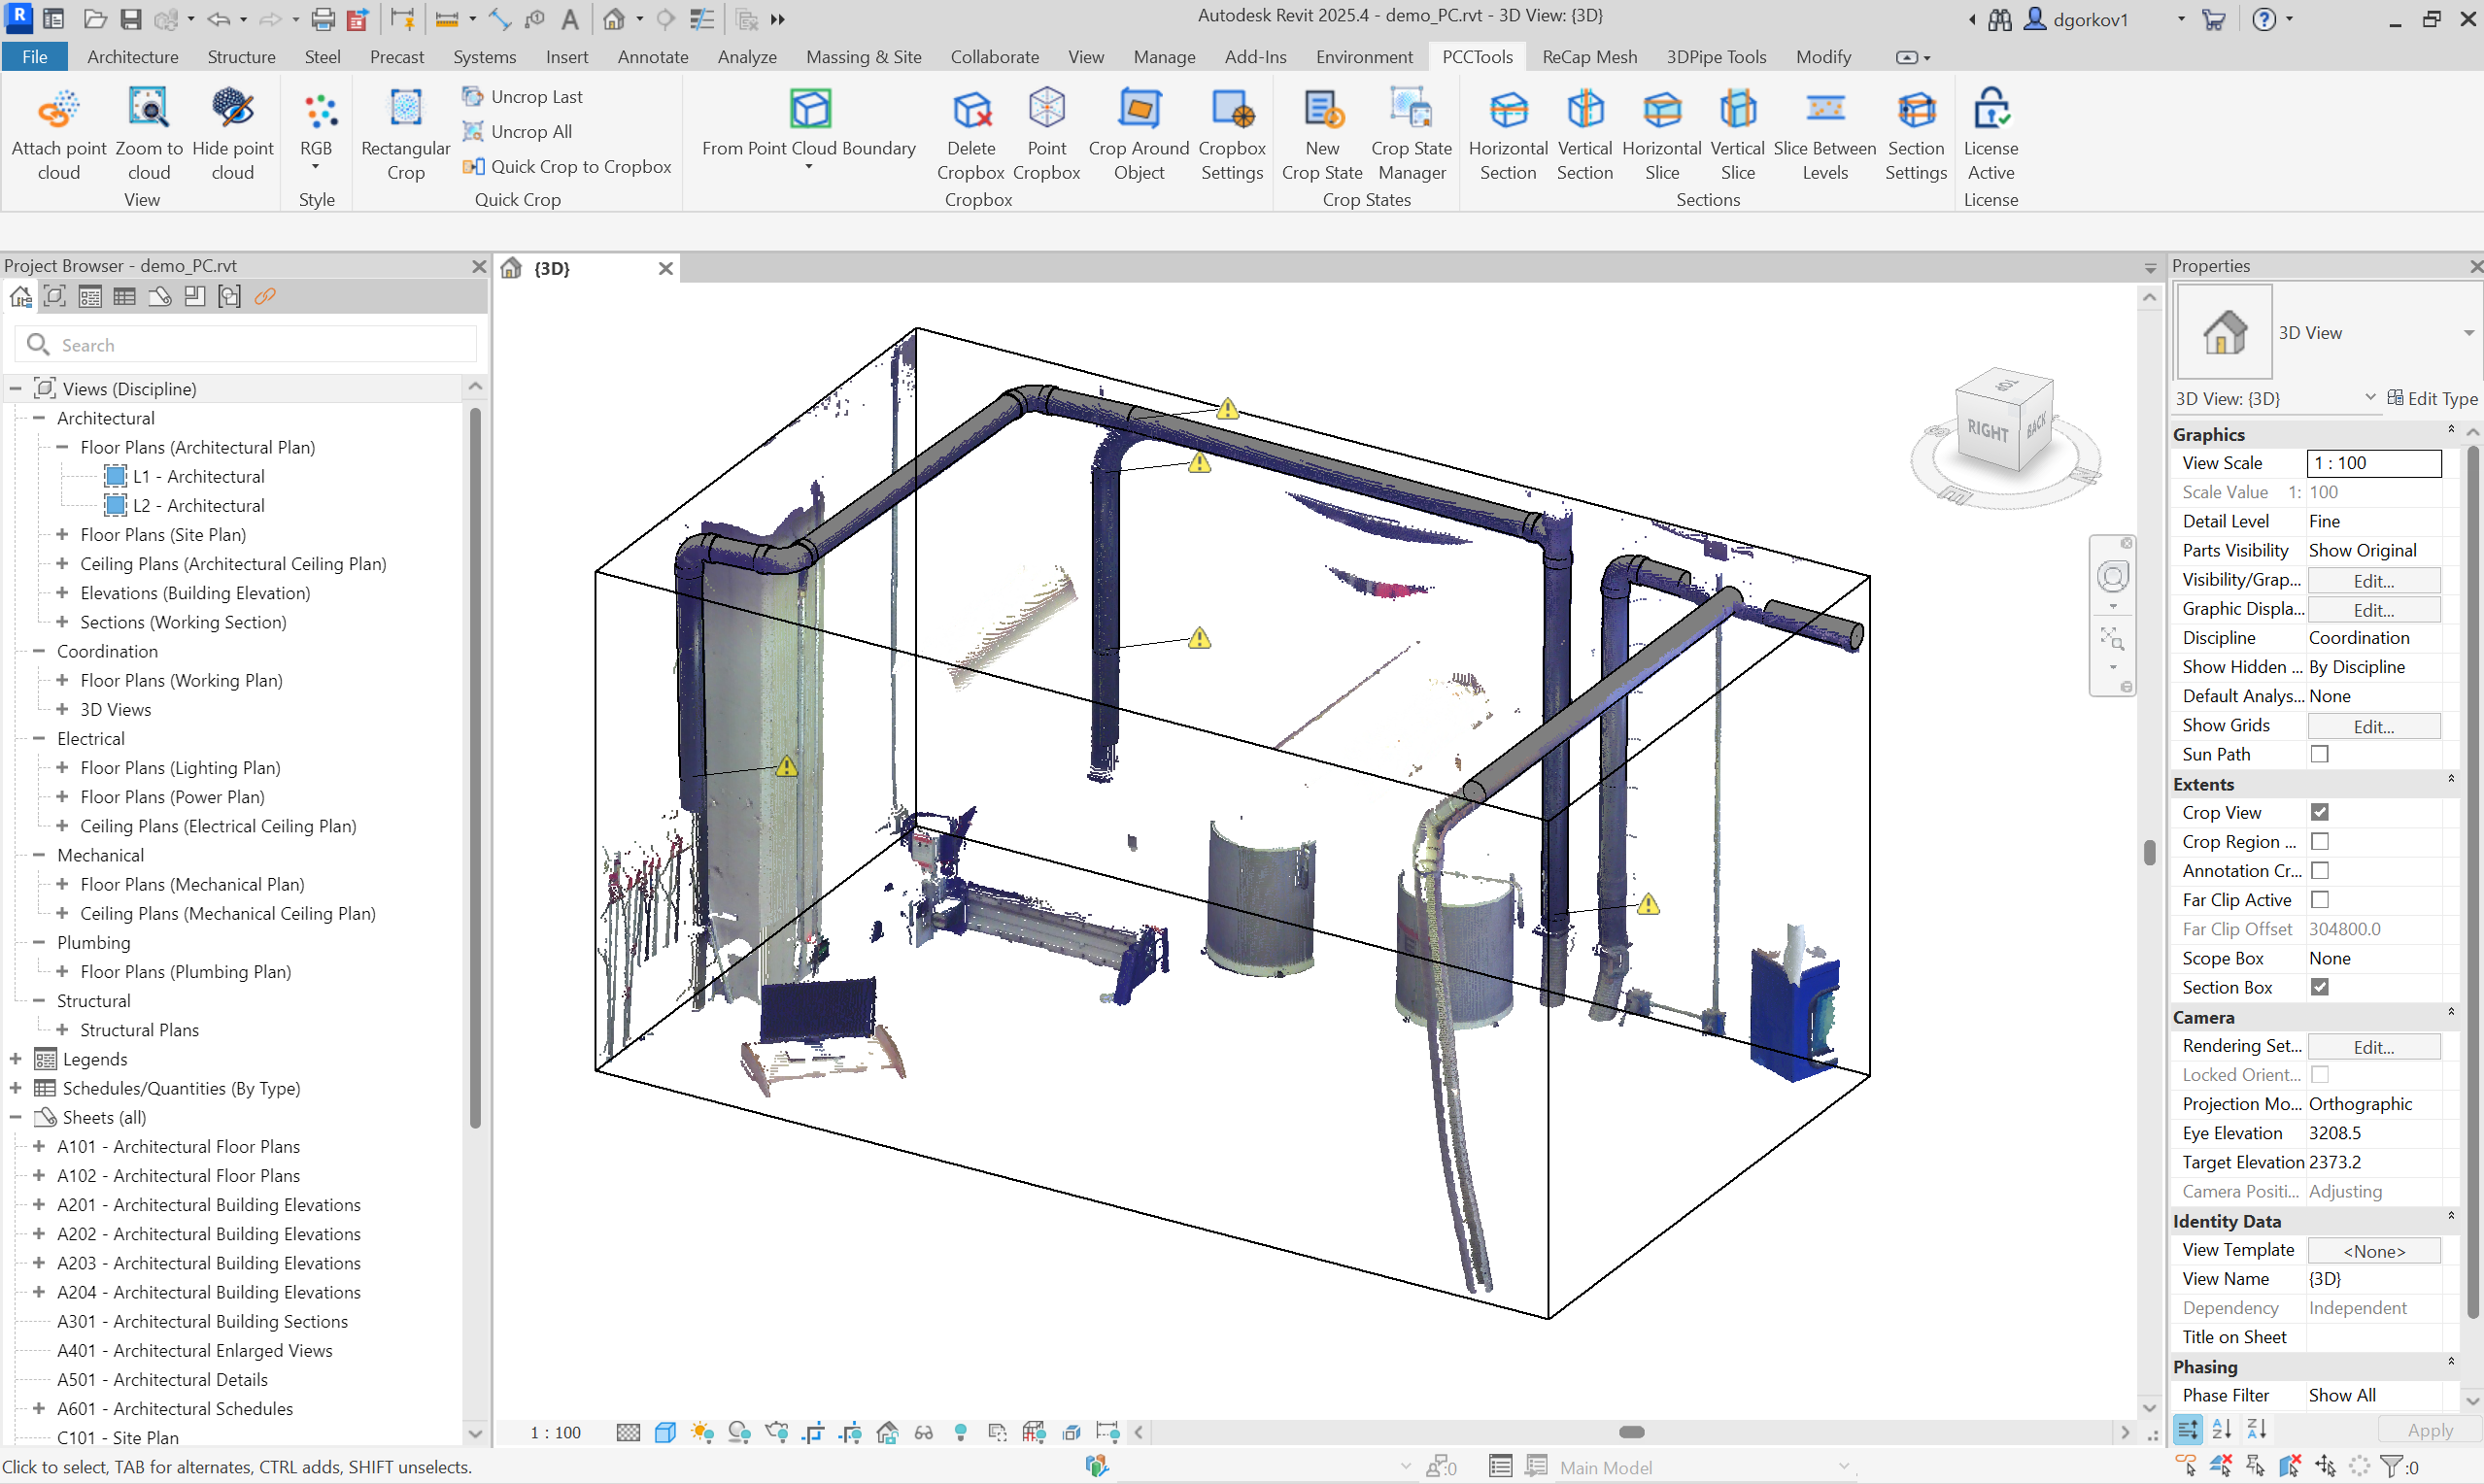Click the horizontal scrollbar thumb in view

(x=1631, y=1432)
